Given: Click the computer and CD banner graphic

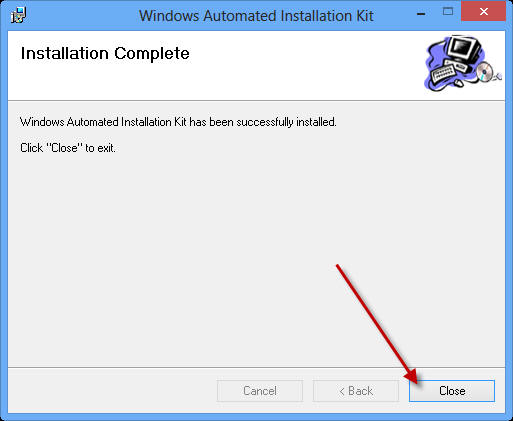Looking at the screenshot, I should (x=463, y=63).
